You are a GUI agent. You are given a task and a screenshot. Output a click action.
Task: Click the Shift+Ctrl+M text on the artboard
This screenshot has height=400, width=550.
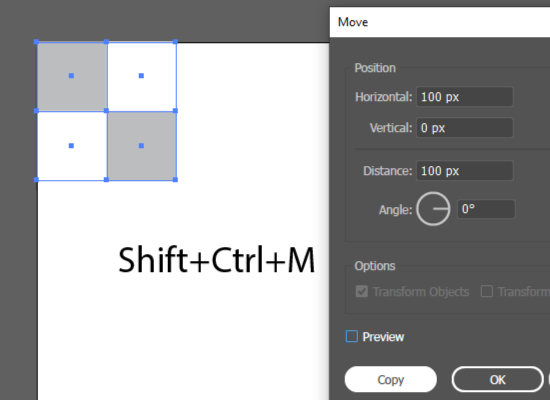(x=217, y=260)
